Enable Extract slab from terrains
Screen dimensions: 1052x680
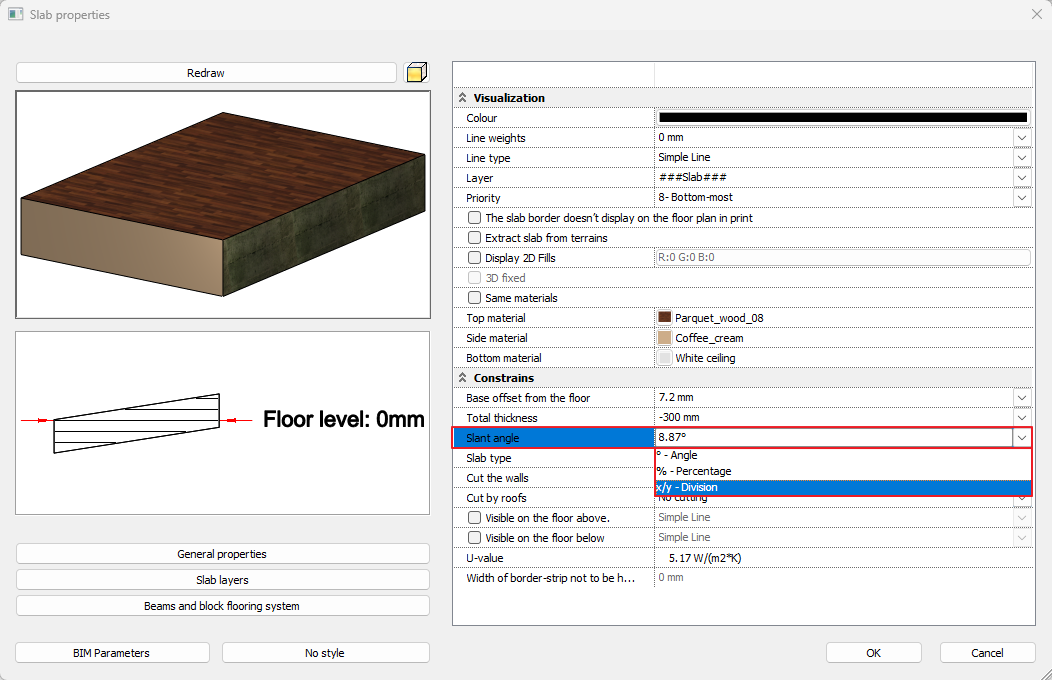pos(474,237)
